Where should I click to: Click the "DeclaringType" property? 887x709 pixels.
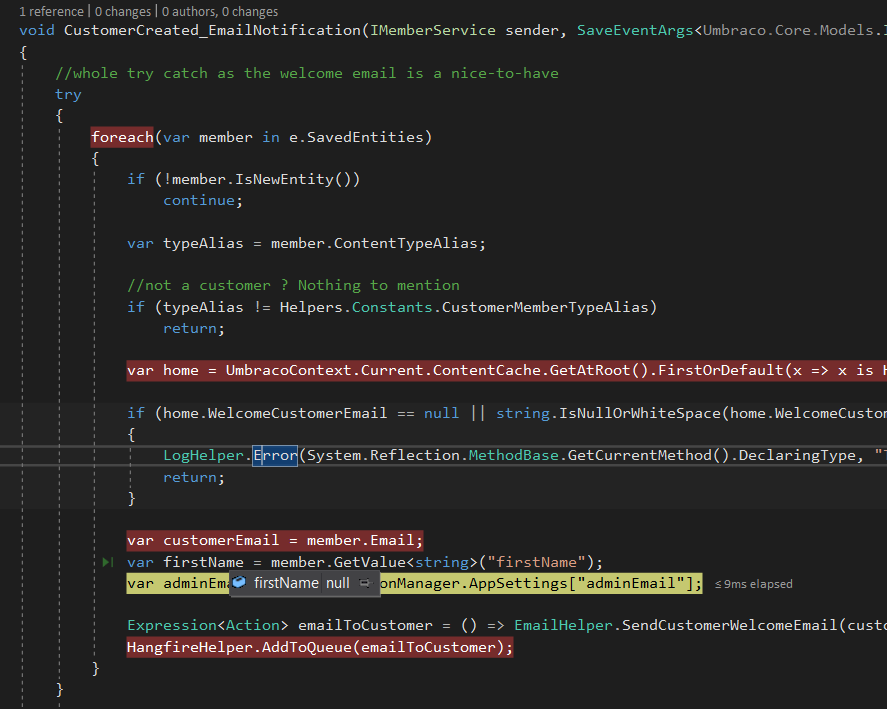click(798, 456)
